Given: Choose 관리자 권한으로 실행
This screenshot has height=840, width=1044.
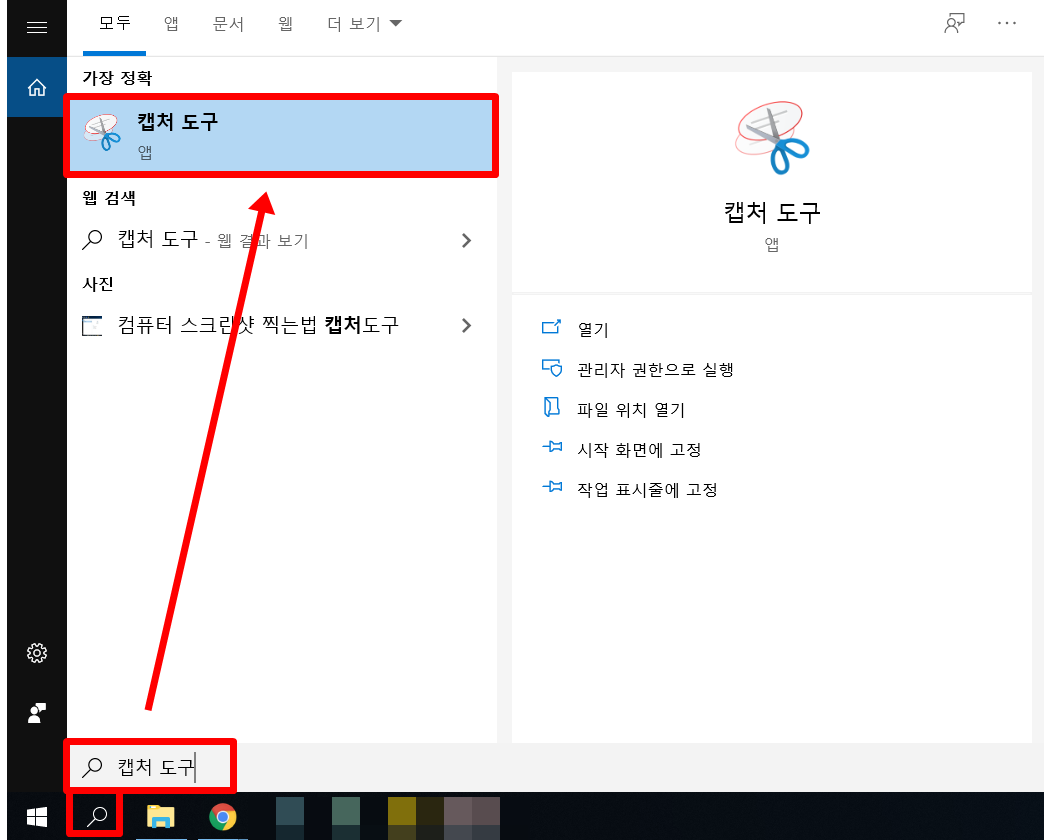Looking at the screenshot, I should [x=655, y=369].
